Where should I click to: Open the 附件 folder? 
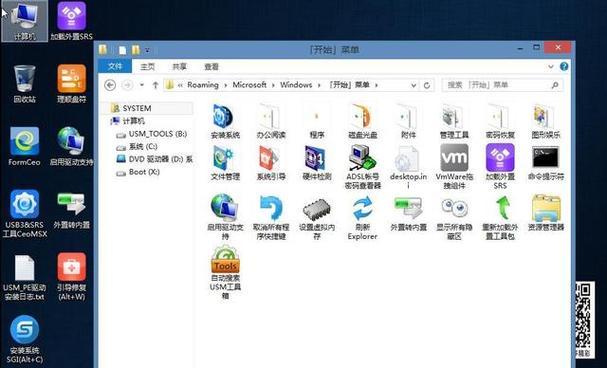click(408, 121)
